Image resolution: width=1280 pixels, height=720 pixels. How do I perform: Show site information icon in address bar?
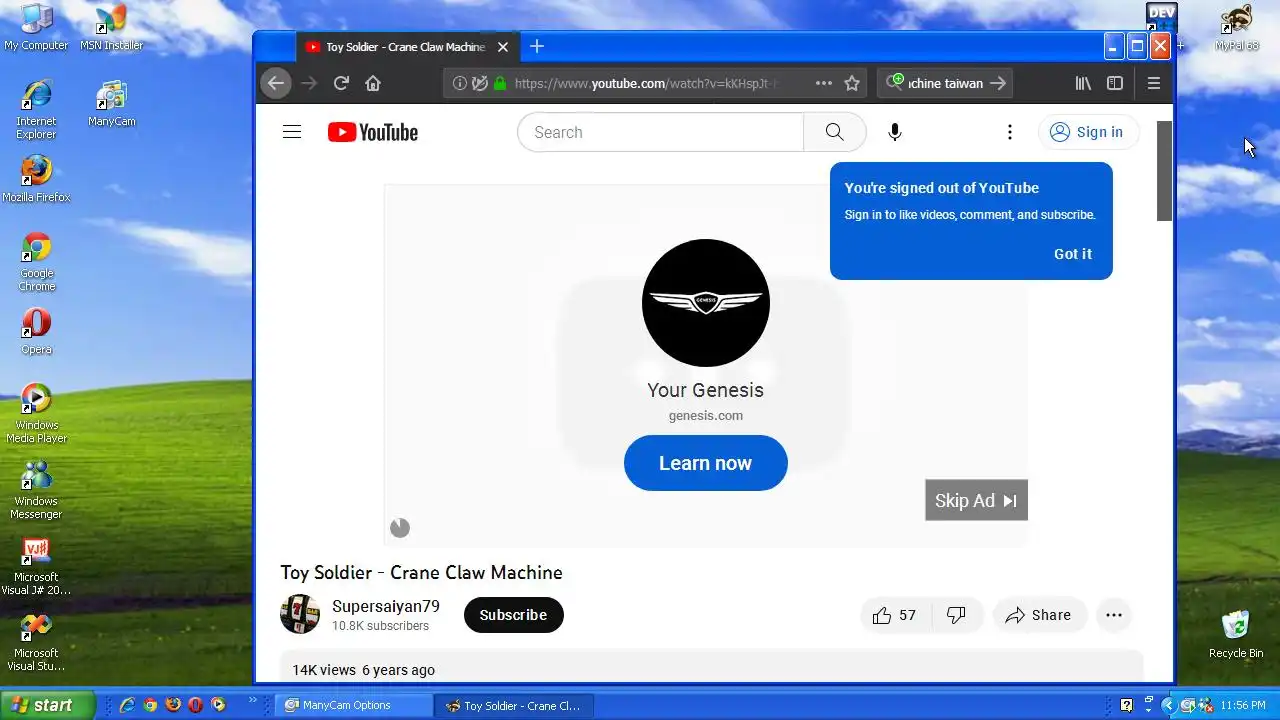pyautogui.click(x=459, y=83)
